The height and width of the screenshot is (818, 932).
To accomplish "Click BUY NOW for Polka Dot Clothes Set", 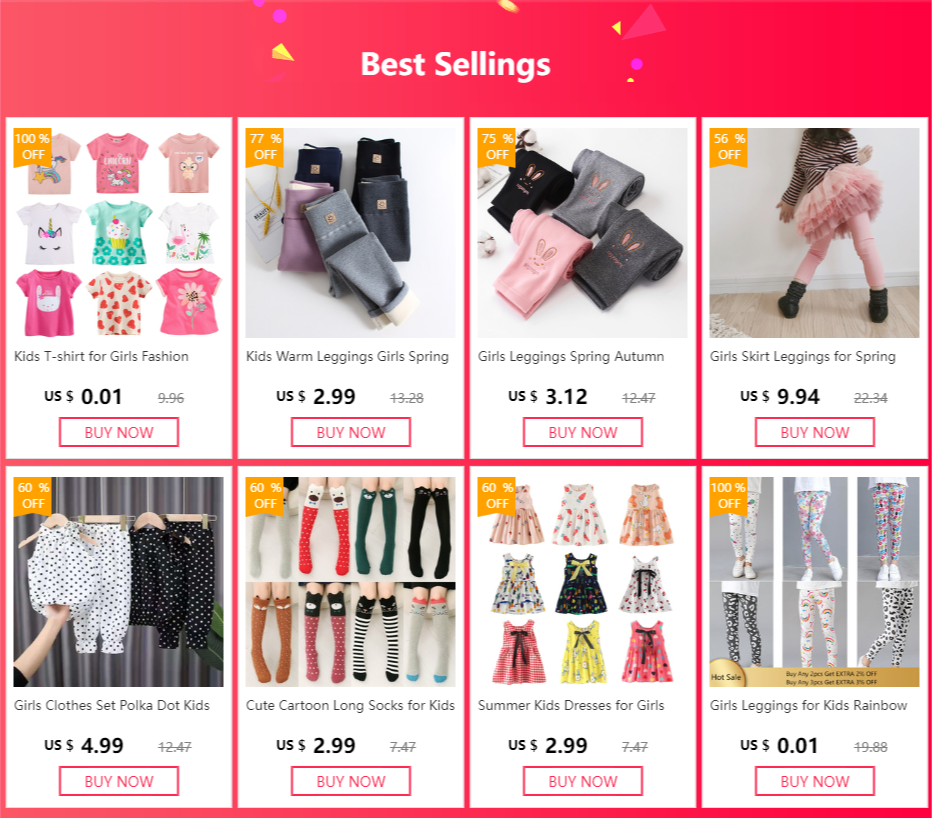I will pos(119,781).
